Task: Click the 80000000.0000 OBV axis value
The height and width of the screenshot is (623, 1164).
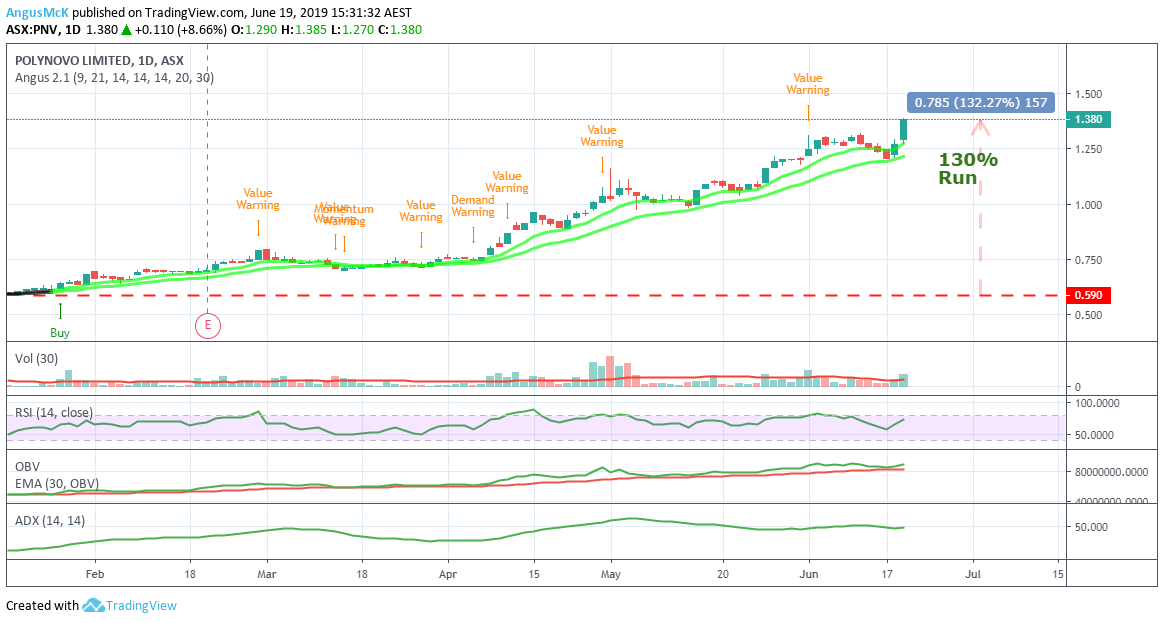Action: pos(1111,472)
